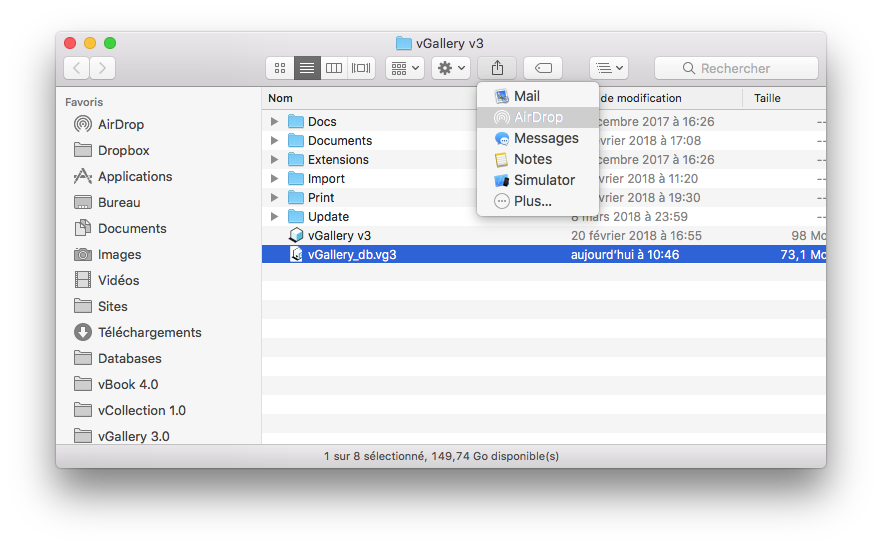Select Cover Flow view button
Image resolution: width=882 pixels, height=548 pixels.
(361, 68)
